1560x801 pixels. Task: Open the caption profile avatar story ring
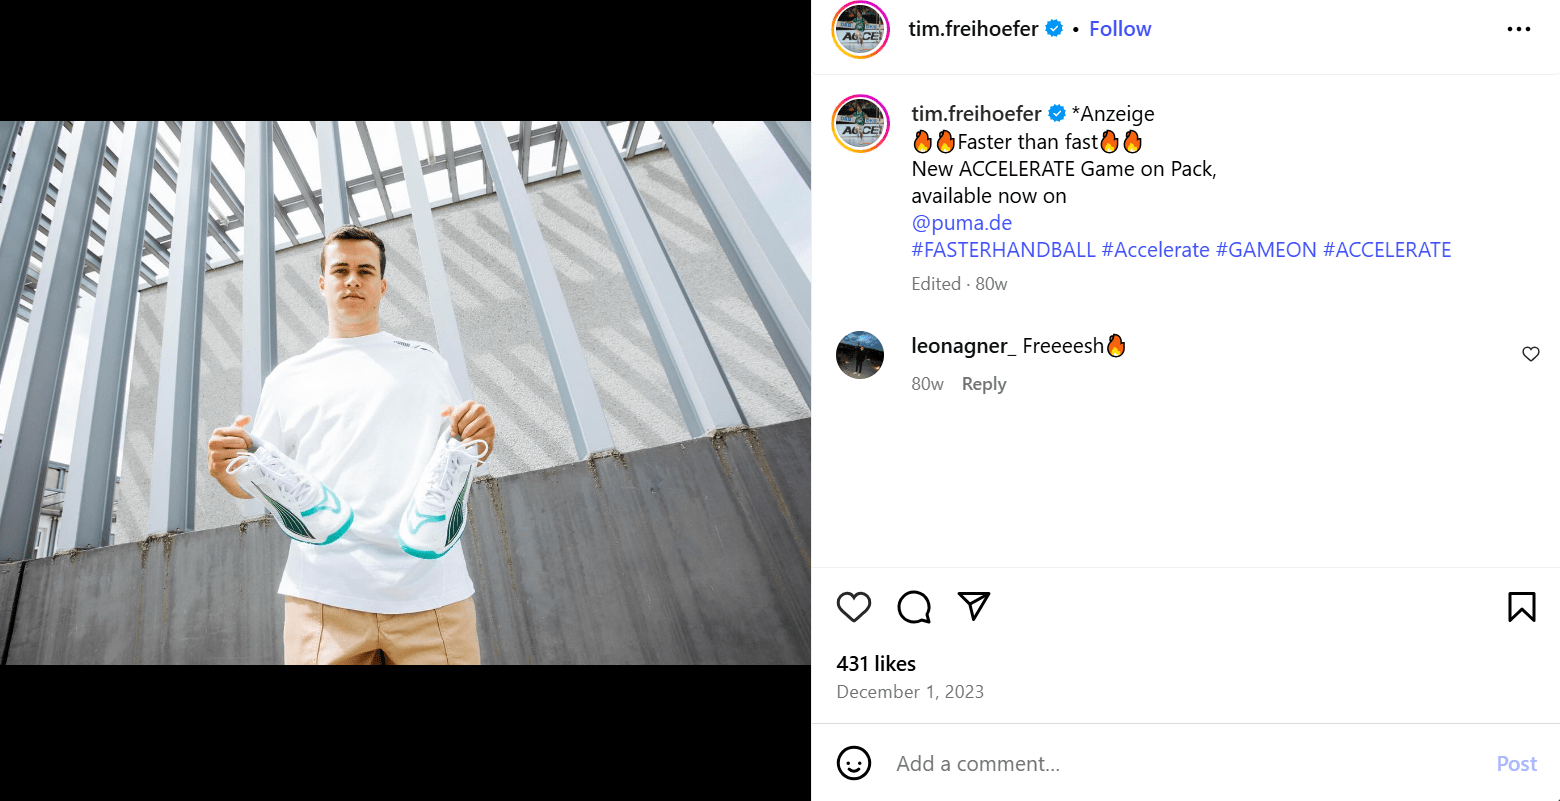861,124
